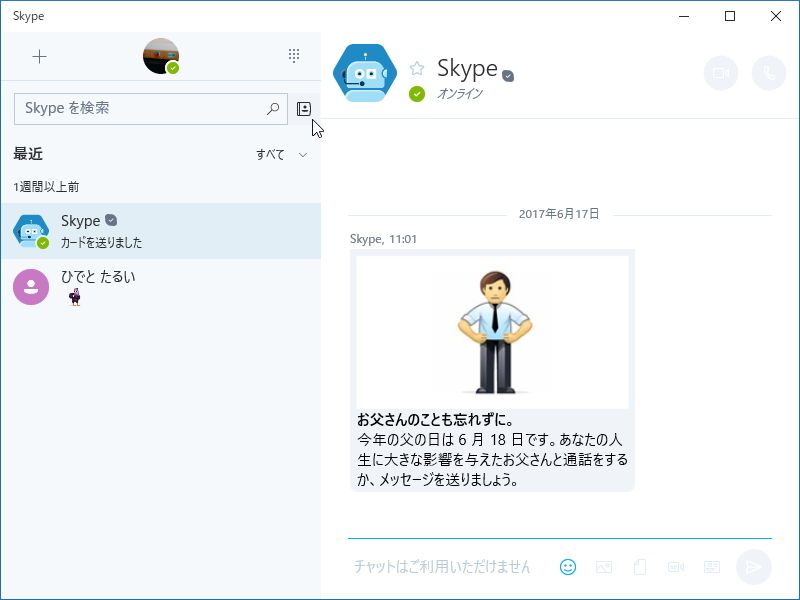Click the 2017年6月17日 date separator text
The height and width of the screenshot is (600, 800).
point(559,214)
